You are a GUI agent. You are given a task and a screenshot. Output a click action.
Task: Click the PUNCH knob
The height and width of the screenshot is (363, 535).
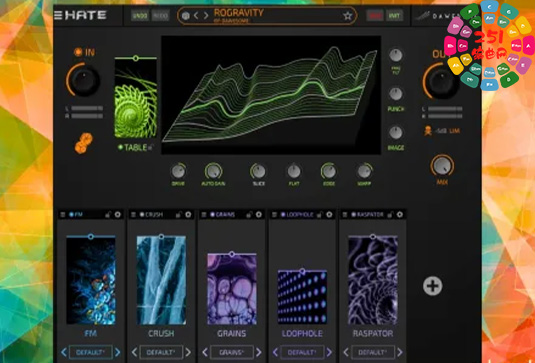[x=396, y=94]
